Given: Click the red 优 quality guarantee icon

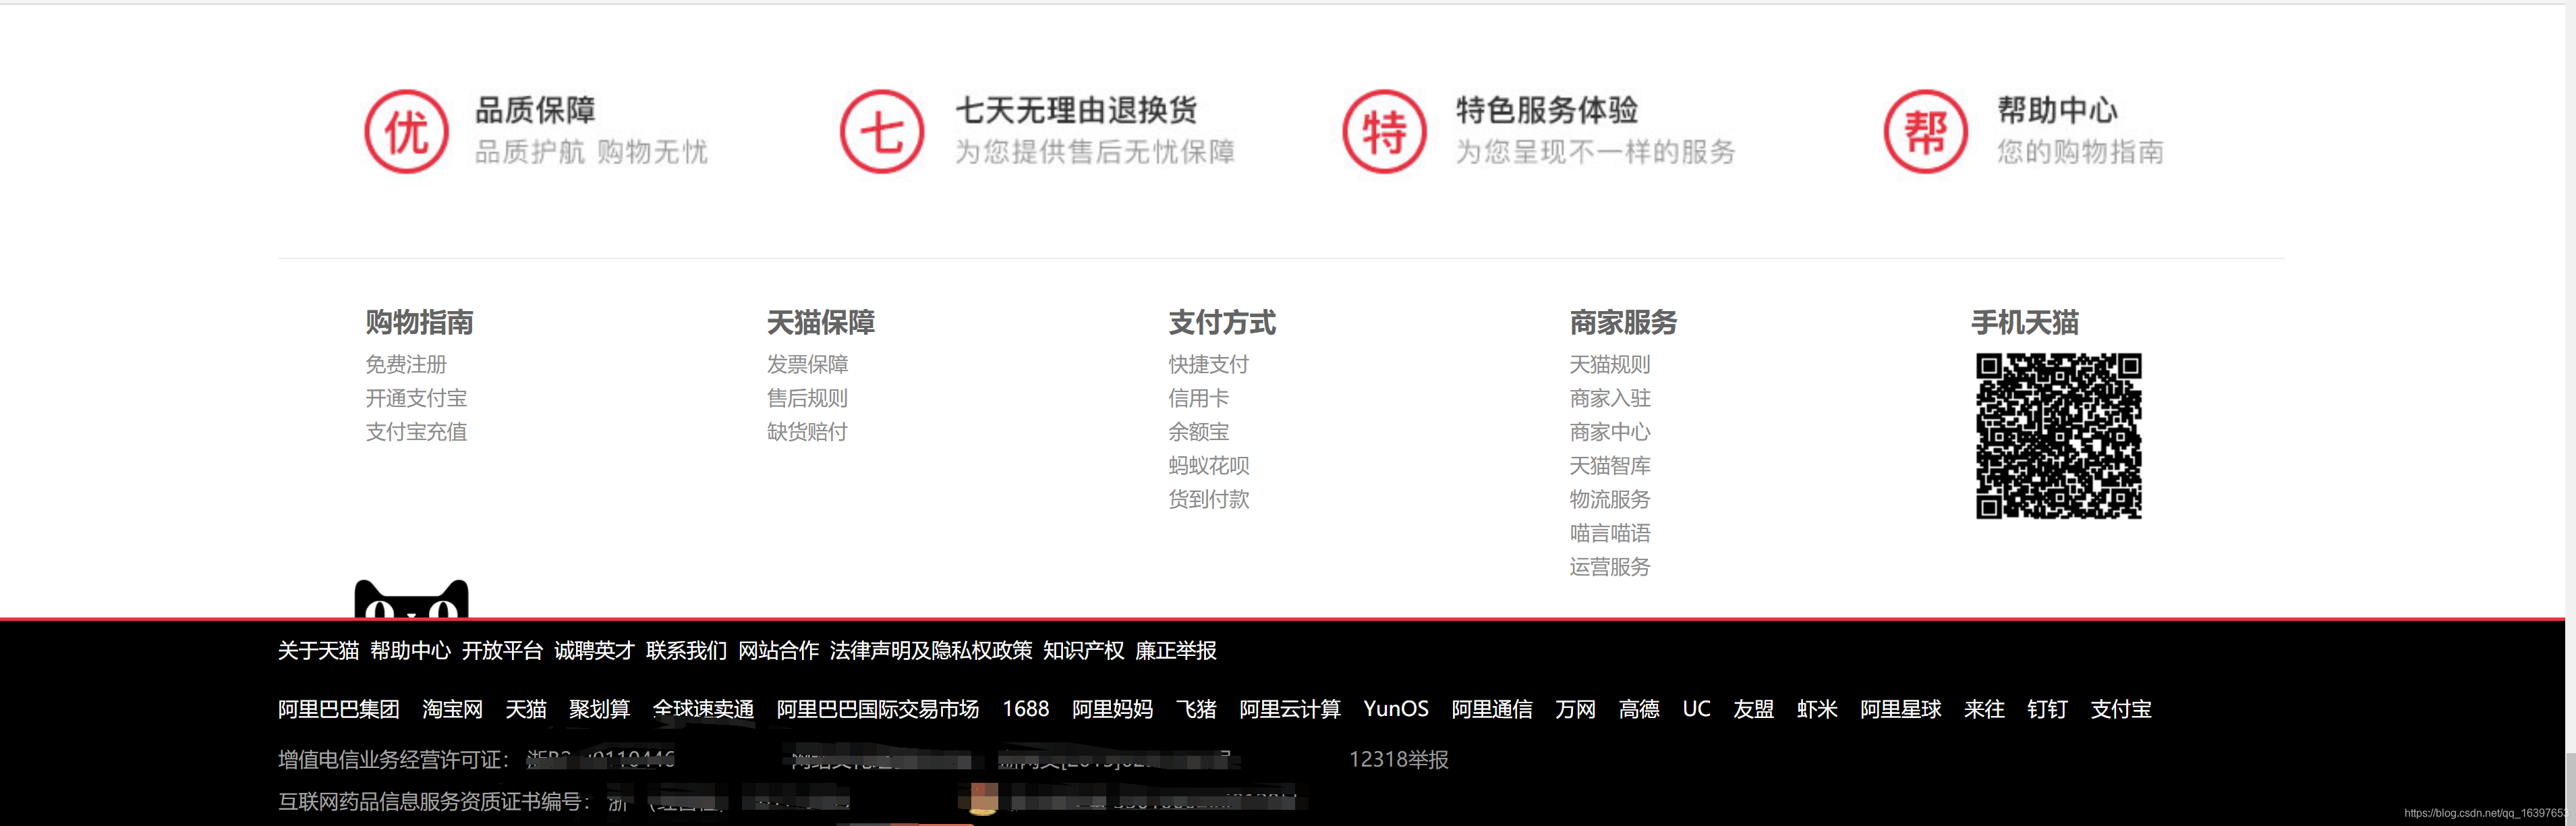Looking at the screenshot, I should click(x=406, y=131).
